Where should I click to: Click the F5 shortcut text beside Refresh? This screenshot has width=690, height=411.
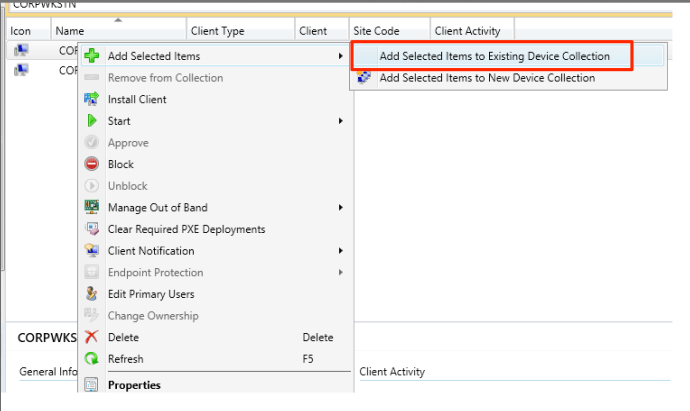pyautogui.click(x=308, y=359)
